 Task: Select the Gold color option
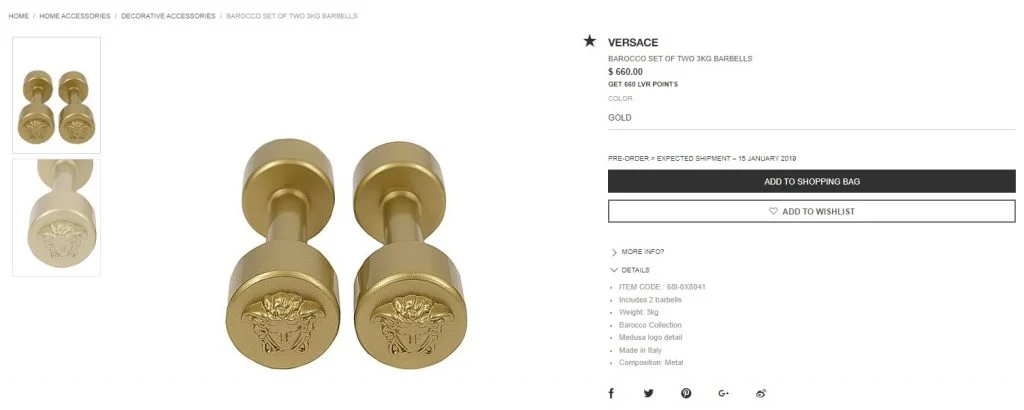[x=620, y=118]
